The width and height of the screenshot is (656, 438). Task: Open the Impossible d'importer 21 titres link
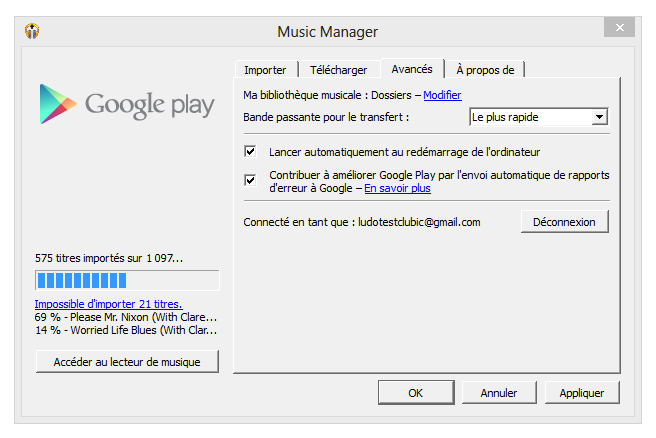pos(108,304)
